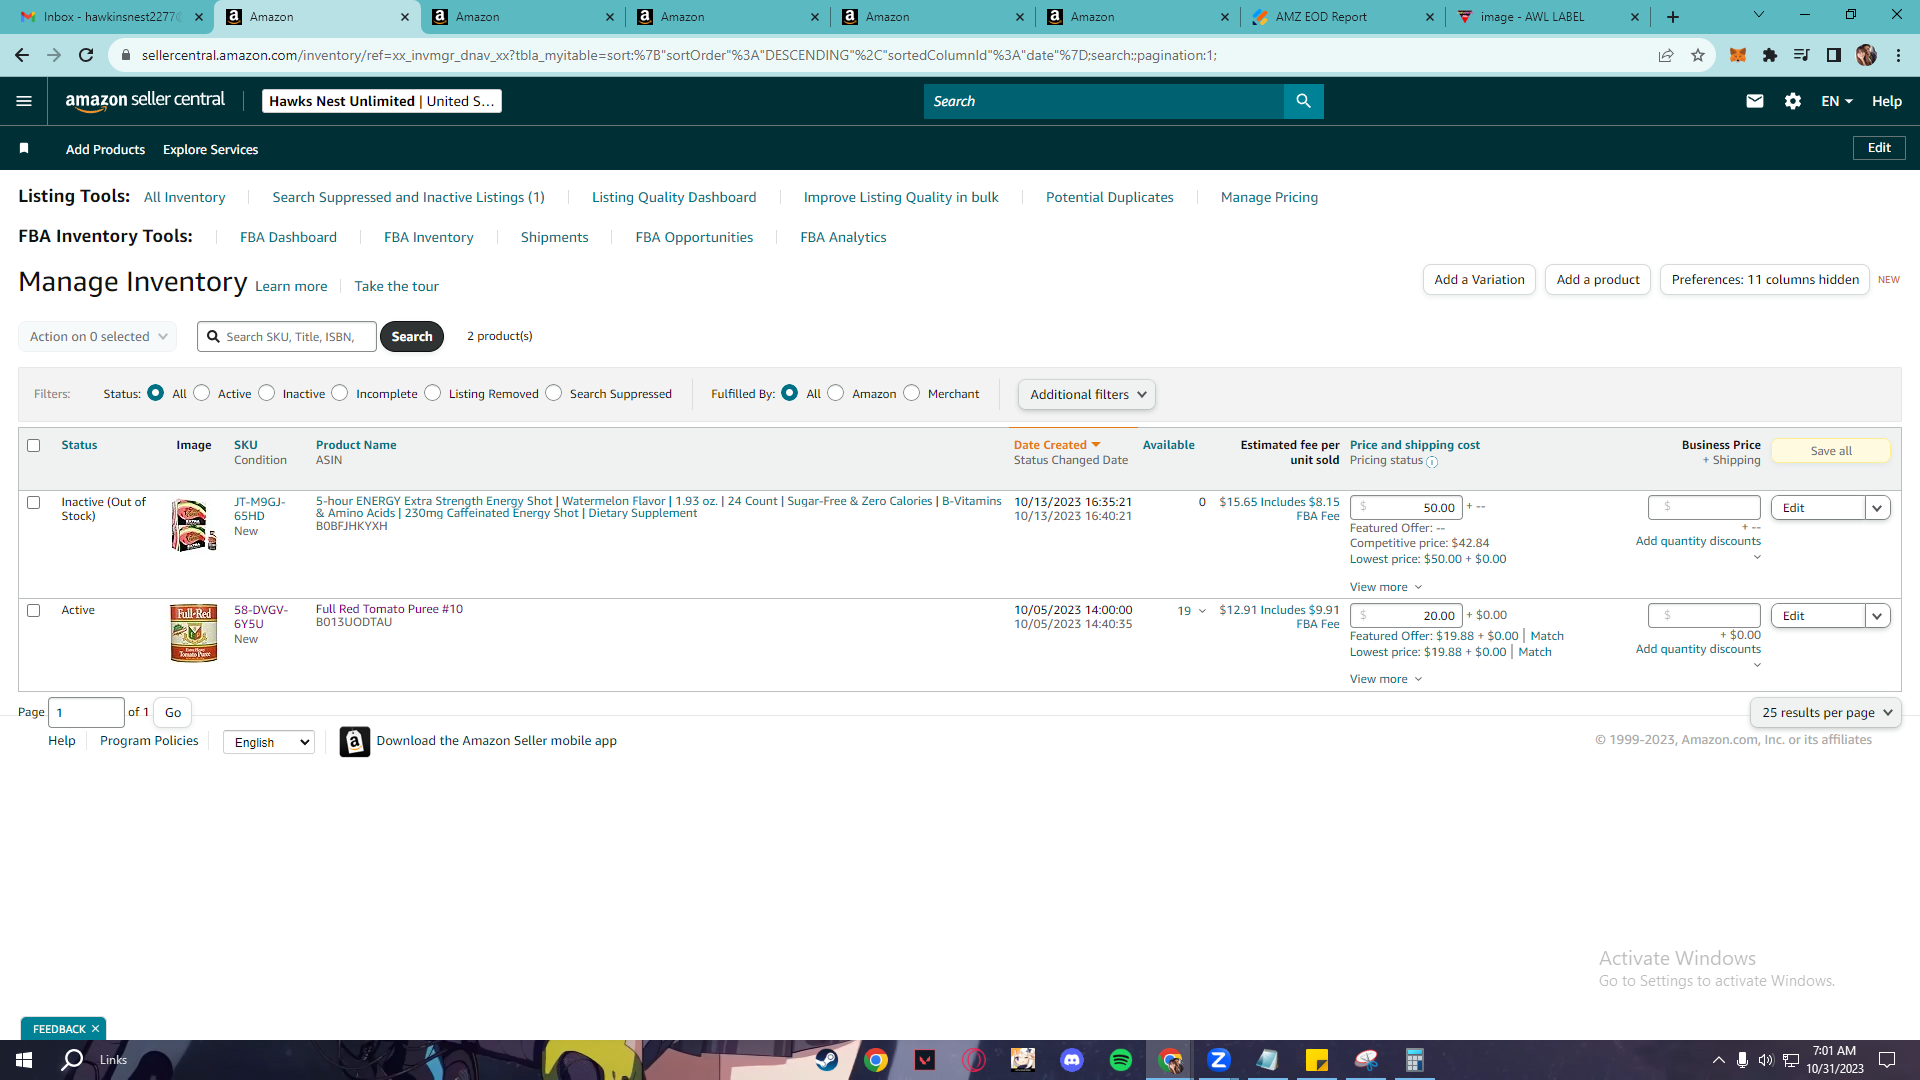Click the pricing status info icon
This screenshot has height=1080, width=1920.
coord(1432,462)
